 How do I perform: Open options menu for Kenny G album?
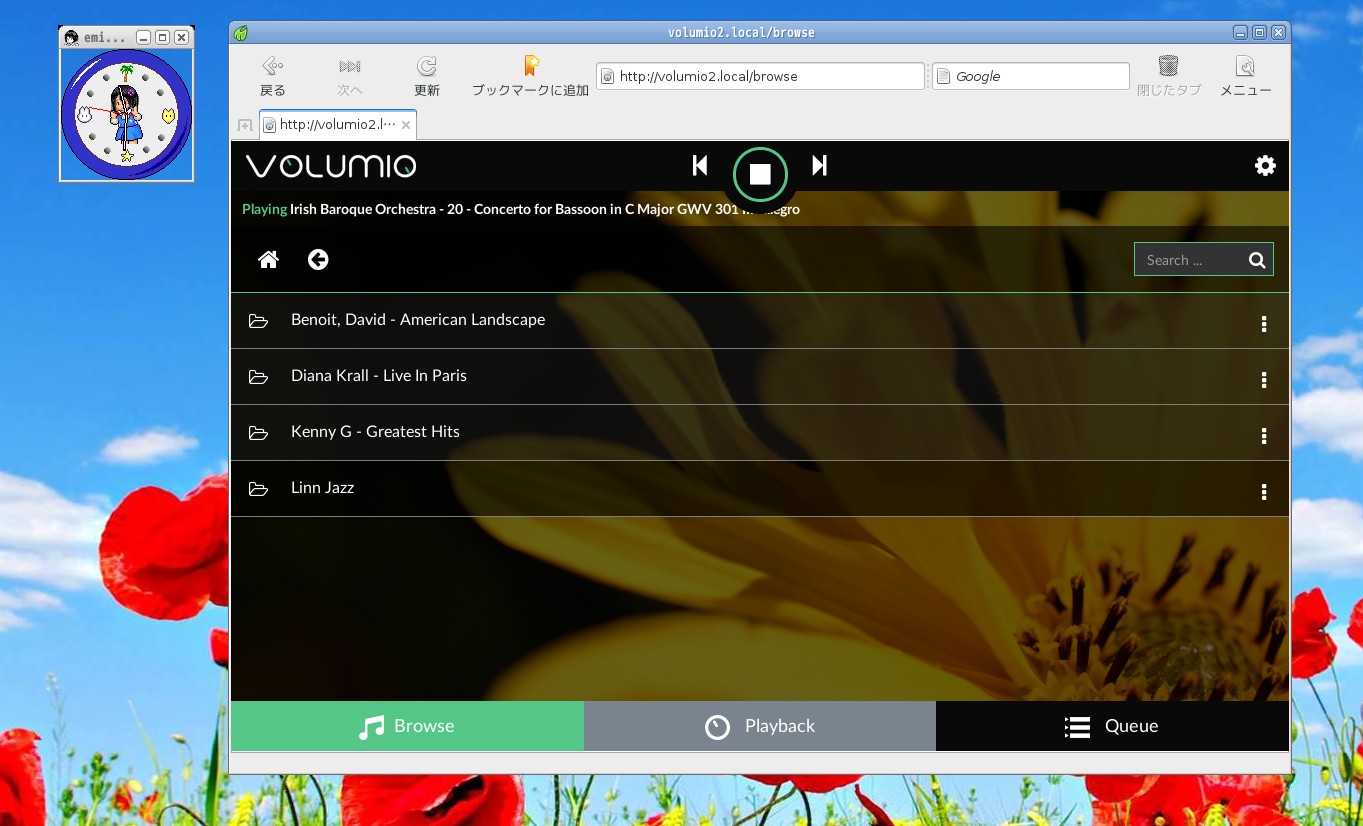click(x=1264, y=436)
